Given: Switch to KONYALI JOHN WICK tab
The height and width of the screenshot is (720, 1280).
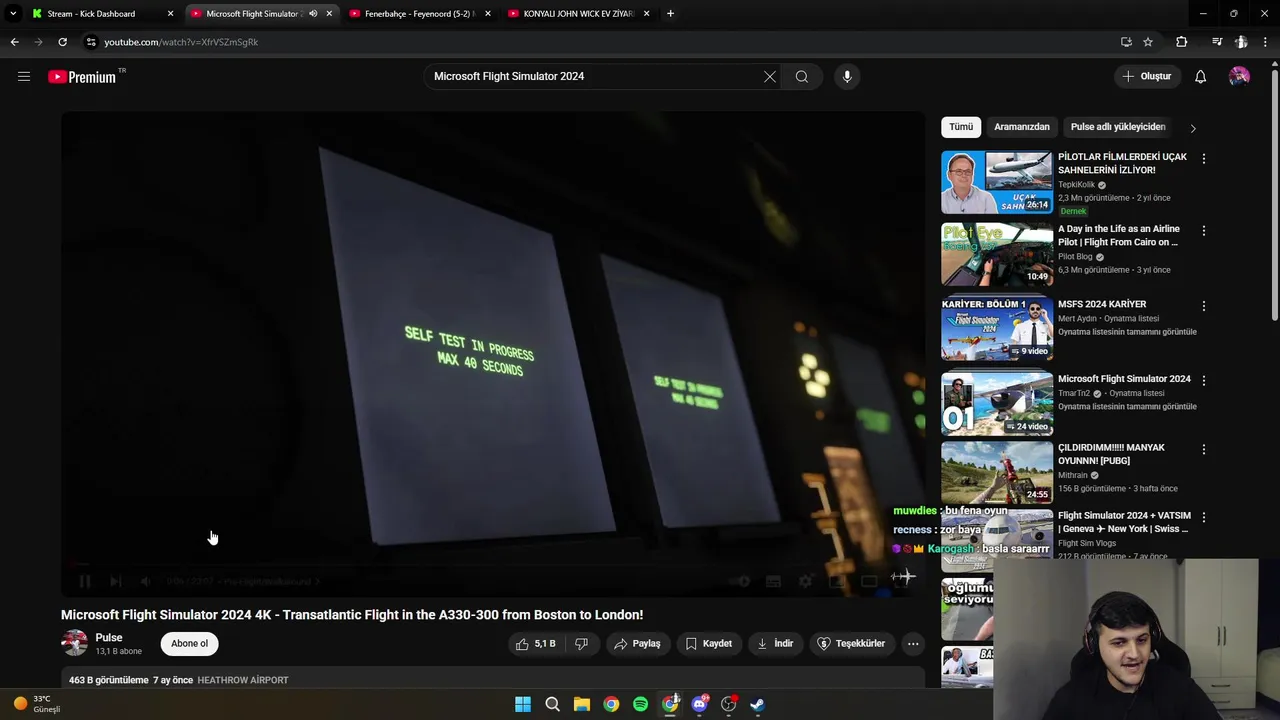Looking at the screenshot, I should [578, 14].
